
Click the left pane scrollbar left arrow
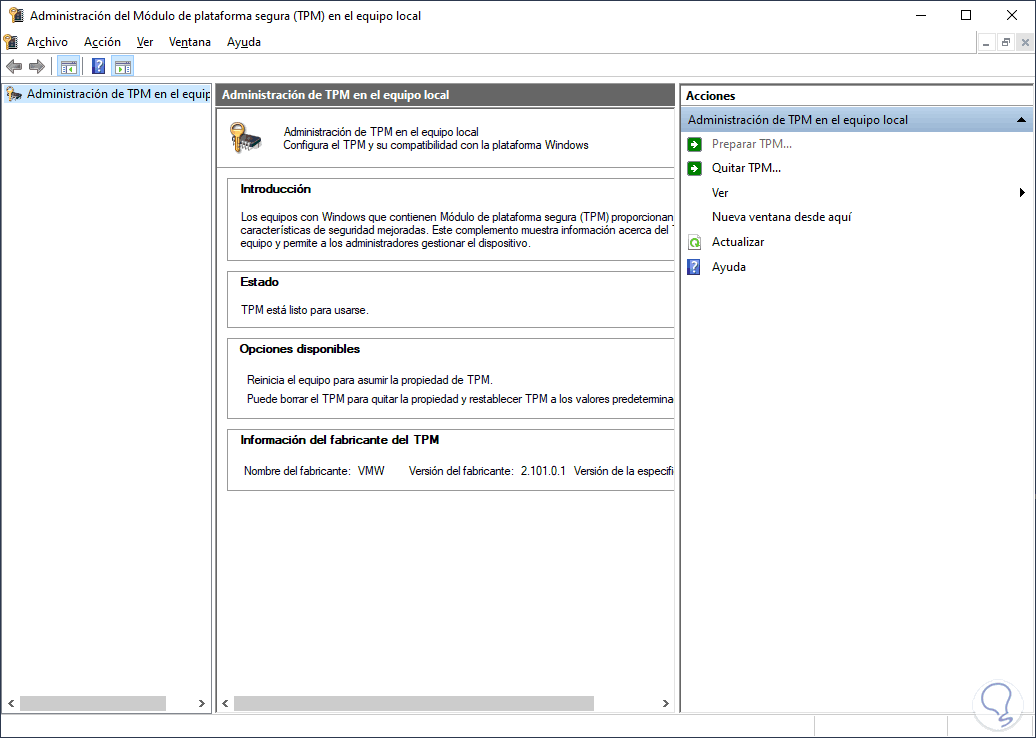click(11, 704)
